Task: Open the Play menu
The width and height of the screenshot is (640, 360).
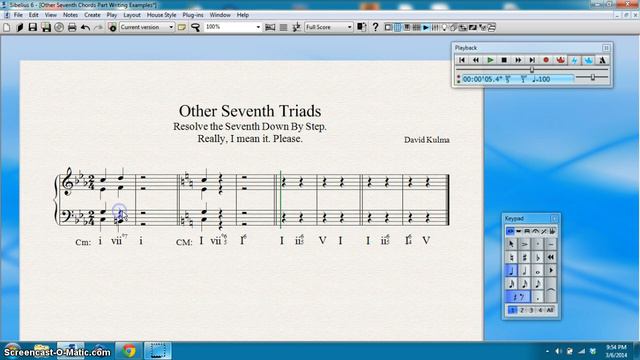Action: coord(112,15)
